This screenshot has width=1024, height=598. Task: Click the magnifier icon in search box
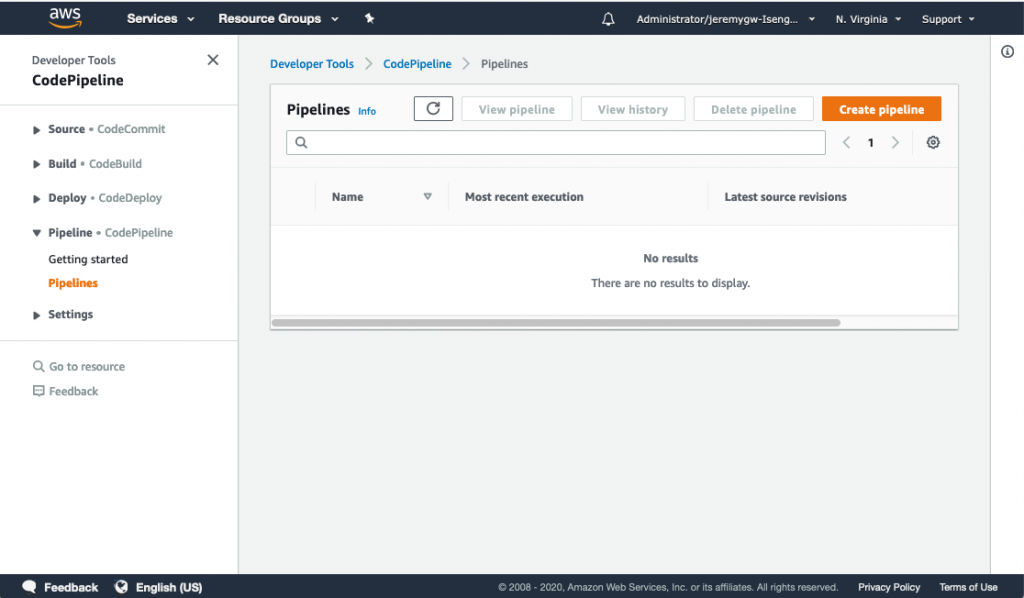point(301,142)
